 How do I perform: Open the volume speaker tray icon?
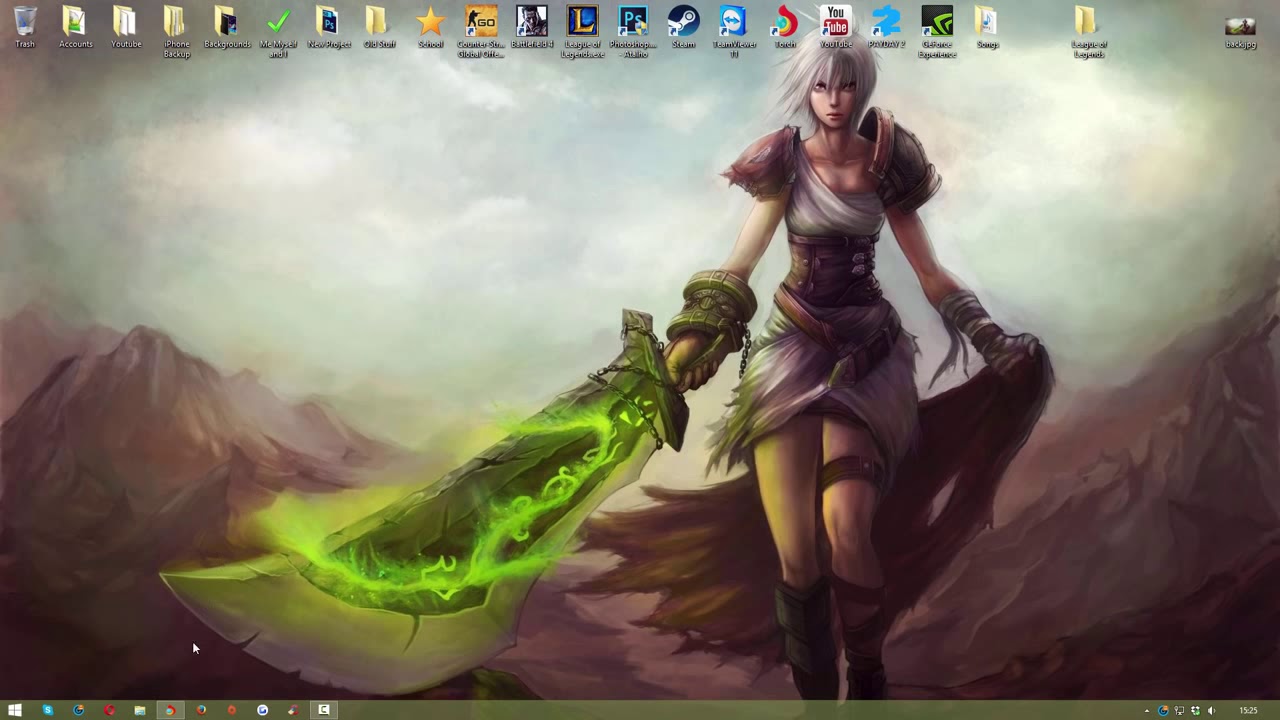click(1212, 711)
